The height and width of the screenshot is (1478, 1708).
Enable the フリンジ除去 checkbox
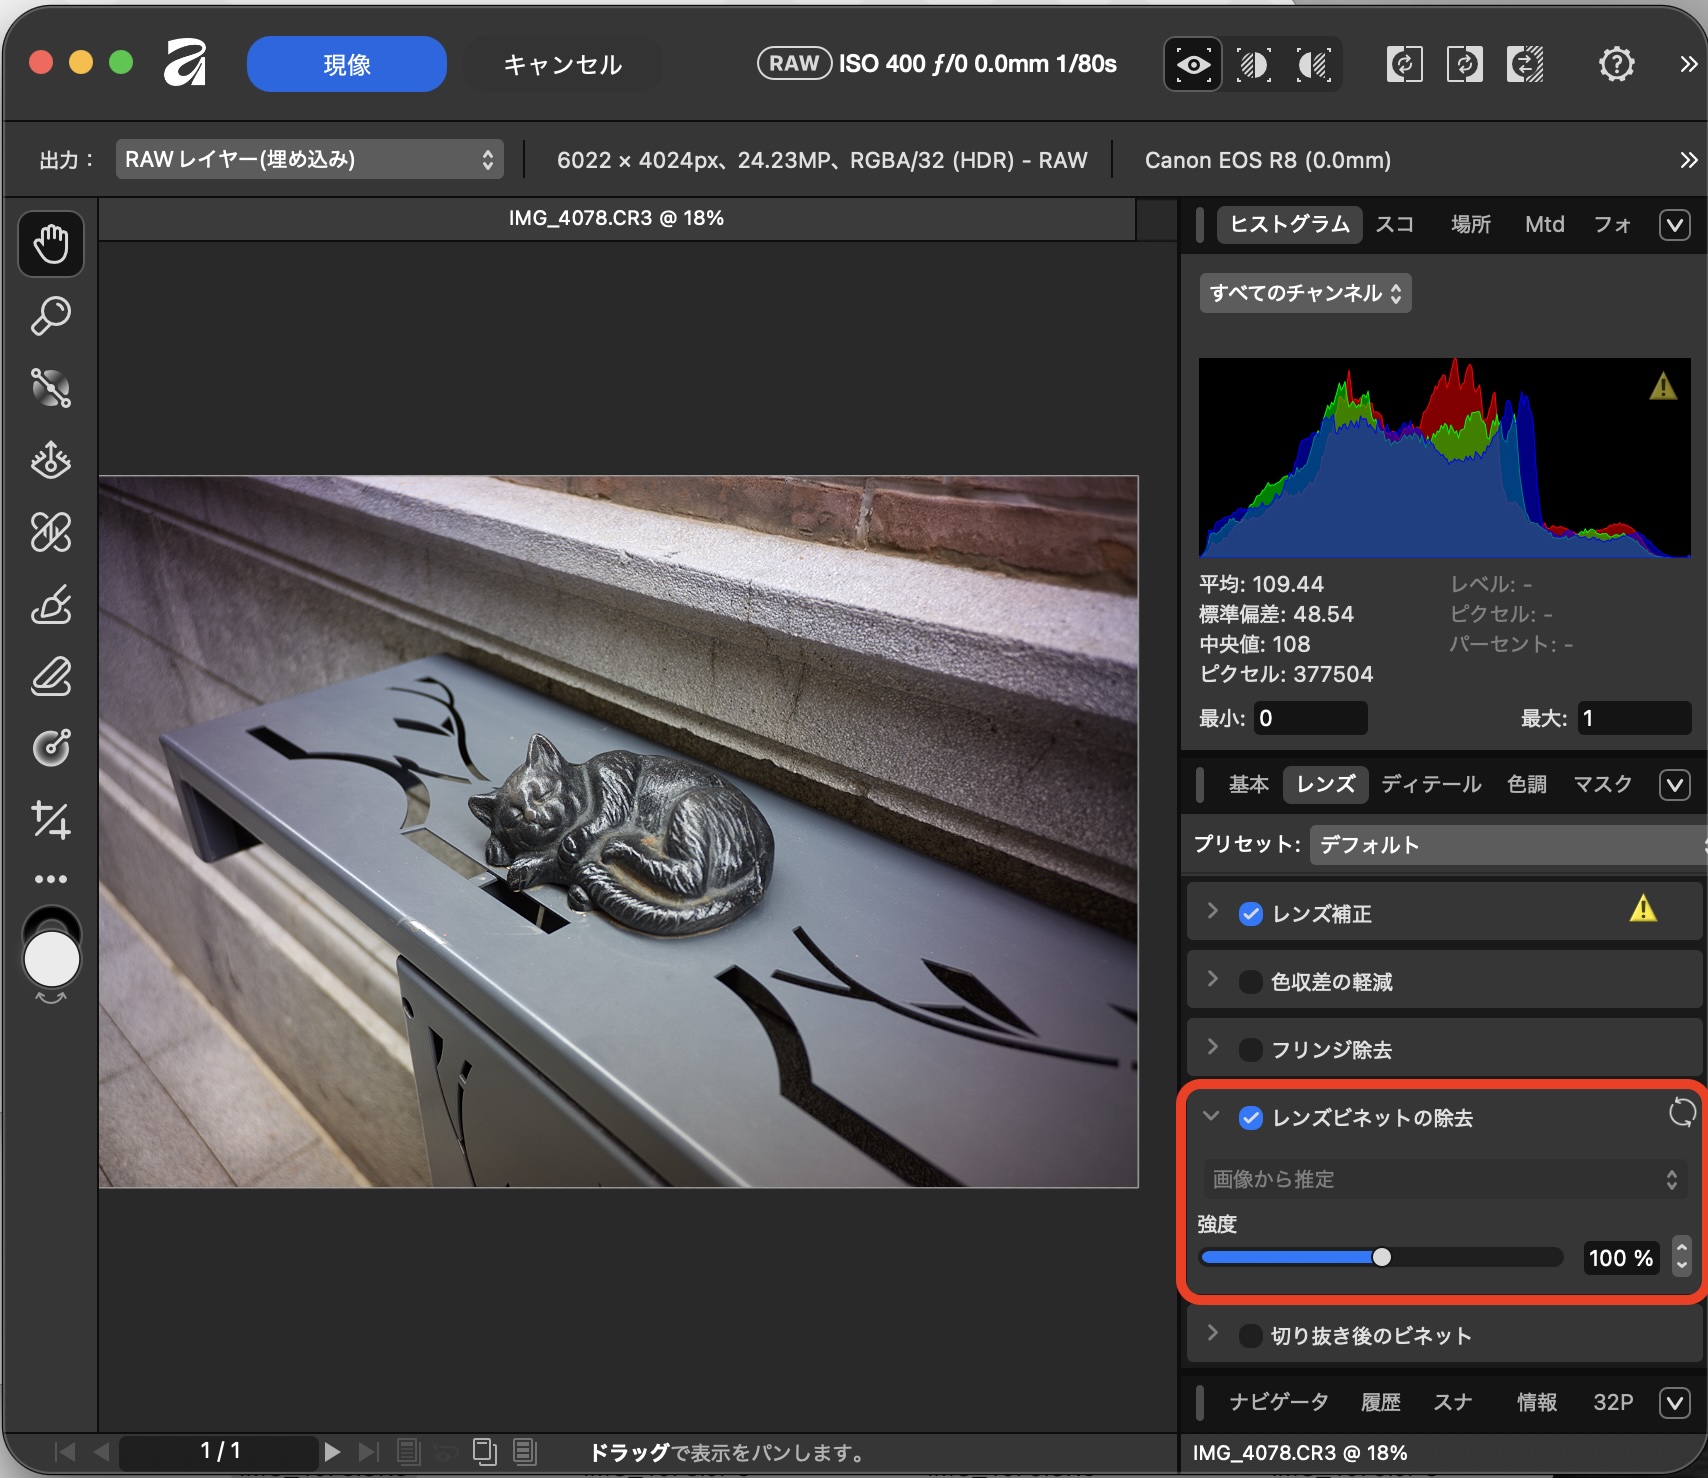[1250, 1050]
